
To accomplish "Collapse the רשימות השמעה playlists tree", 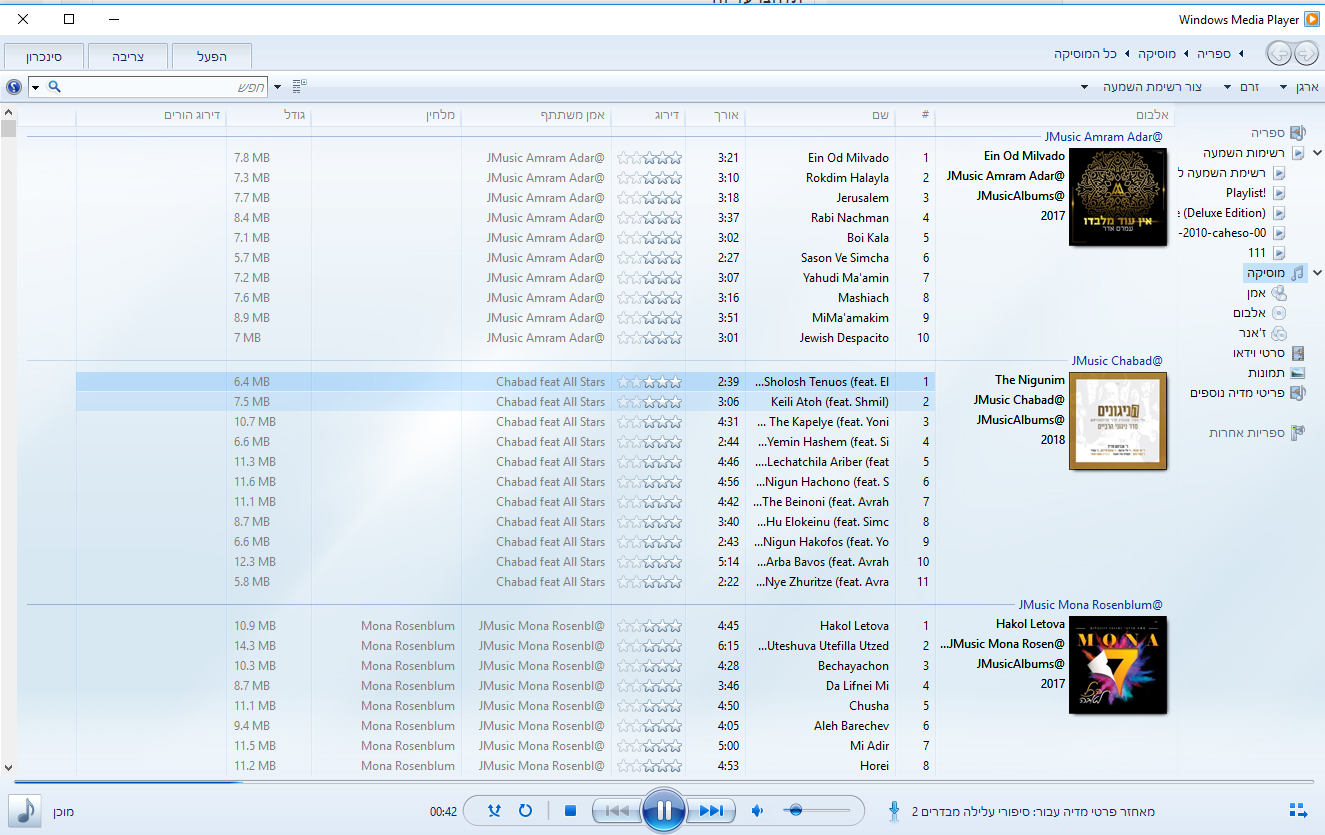I will 1317,153.
